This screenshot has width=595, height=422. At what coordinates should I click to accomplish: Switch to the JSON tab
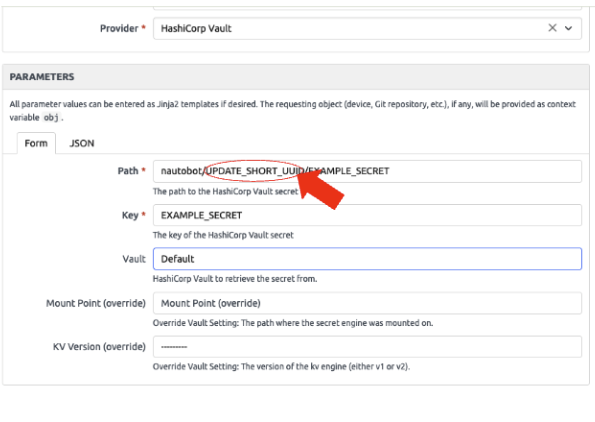(82, 143)
